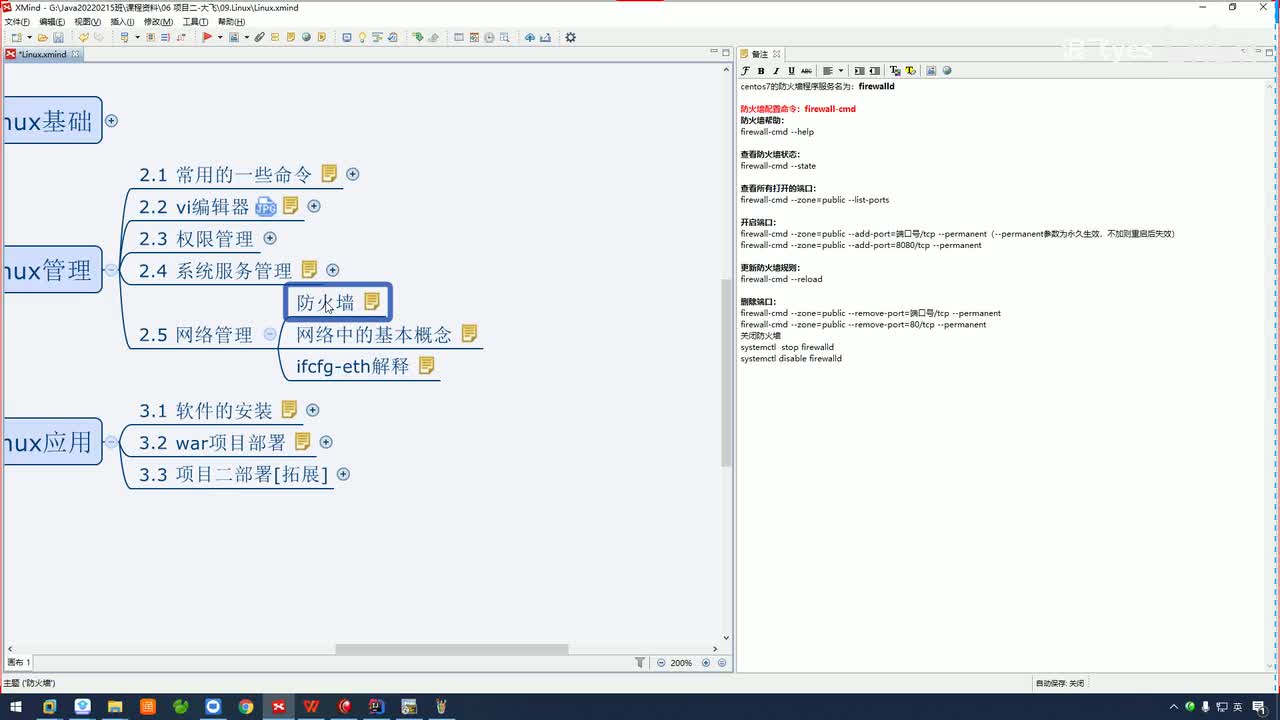Click the attachment paperclip icon
The height and width of the screenshot is (720, 1280).
click(x=260, y=38)
